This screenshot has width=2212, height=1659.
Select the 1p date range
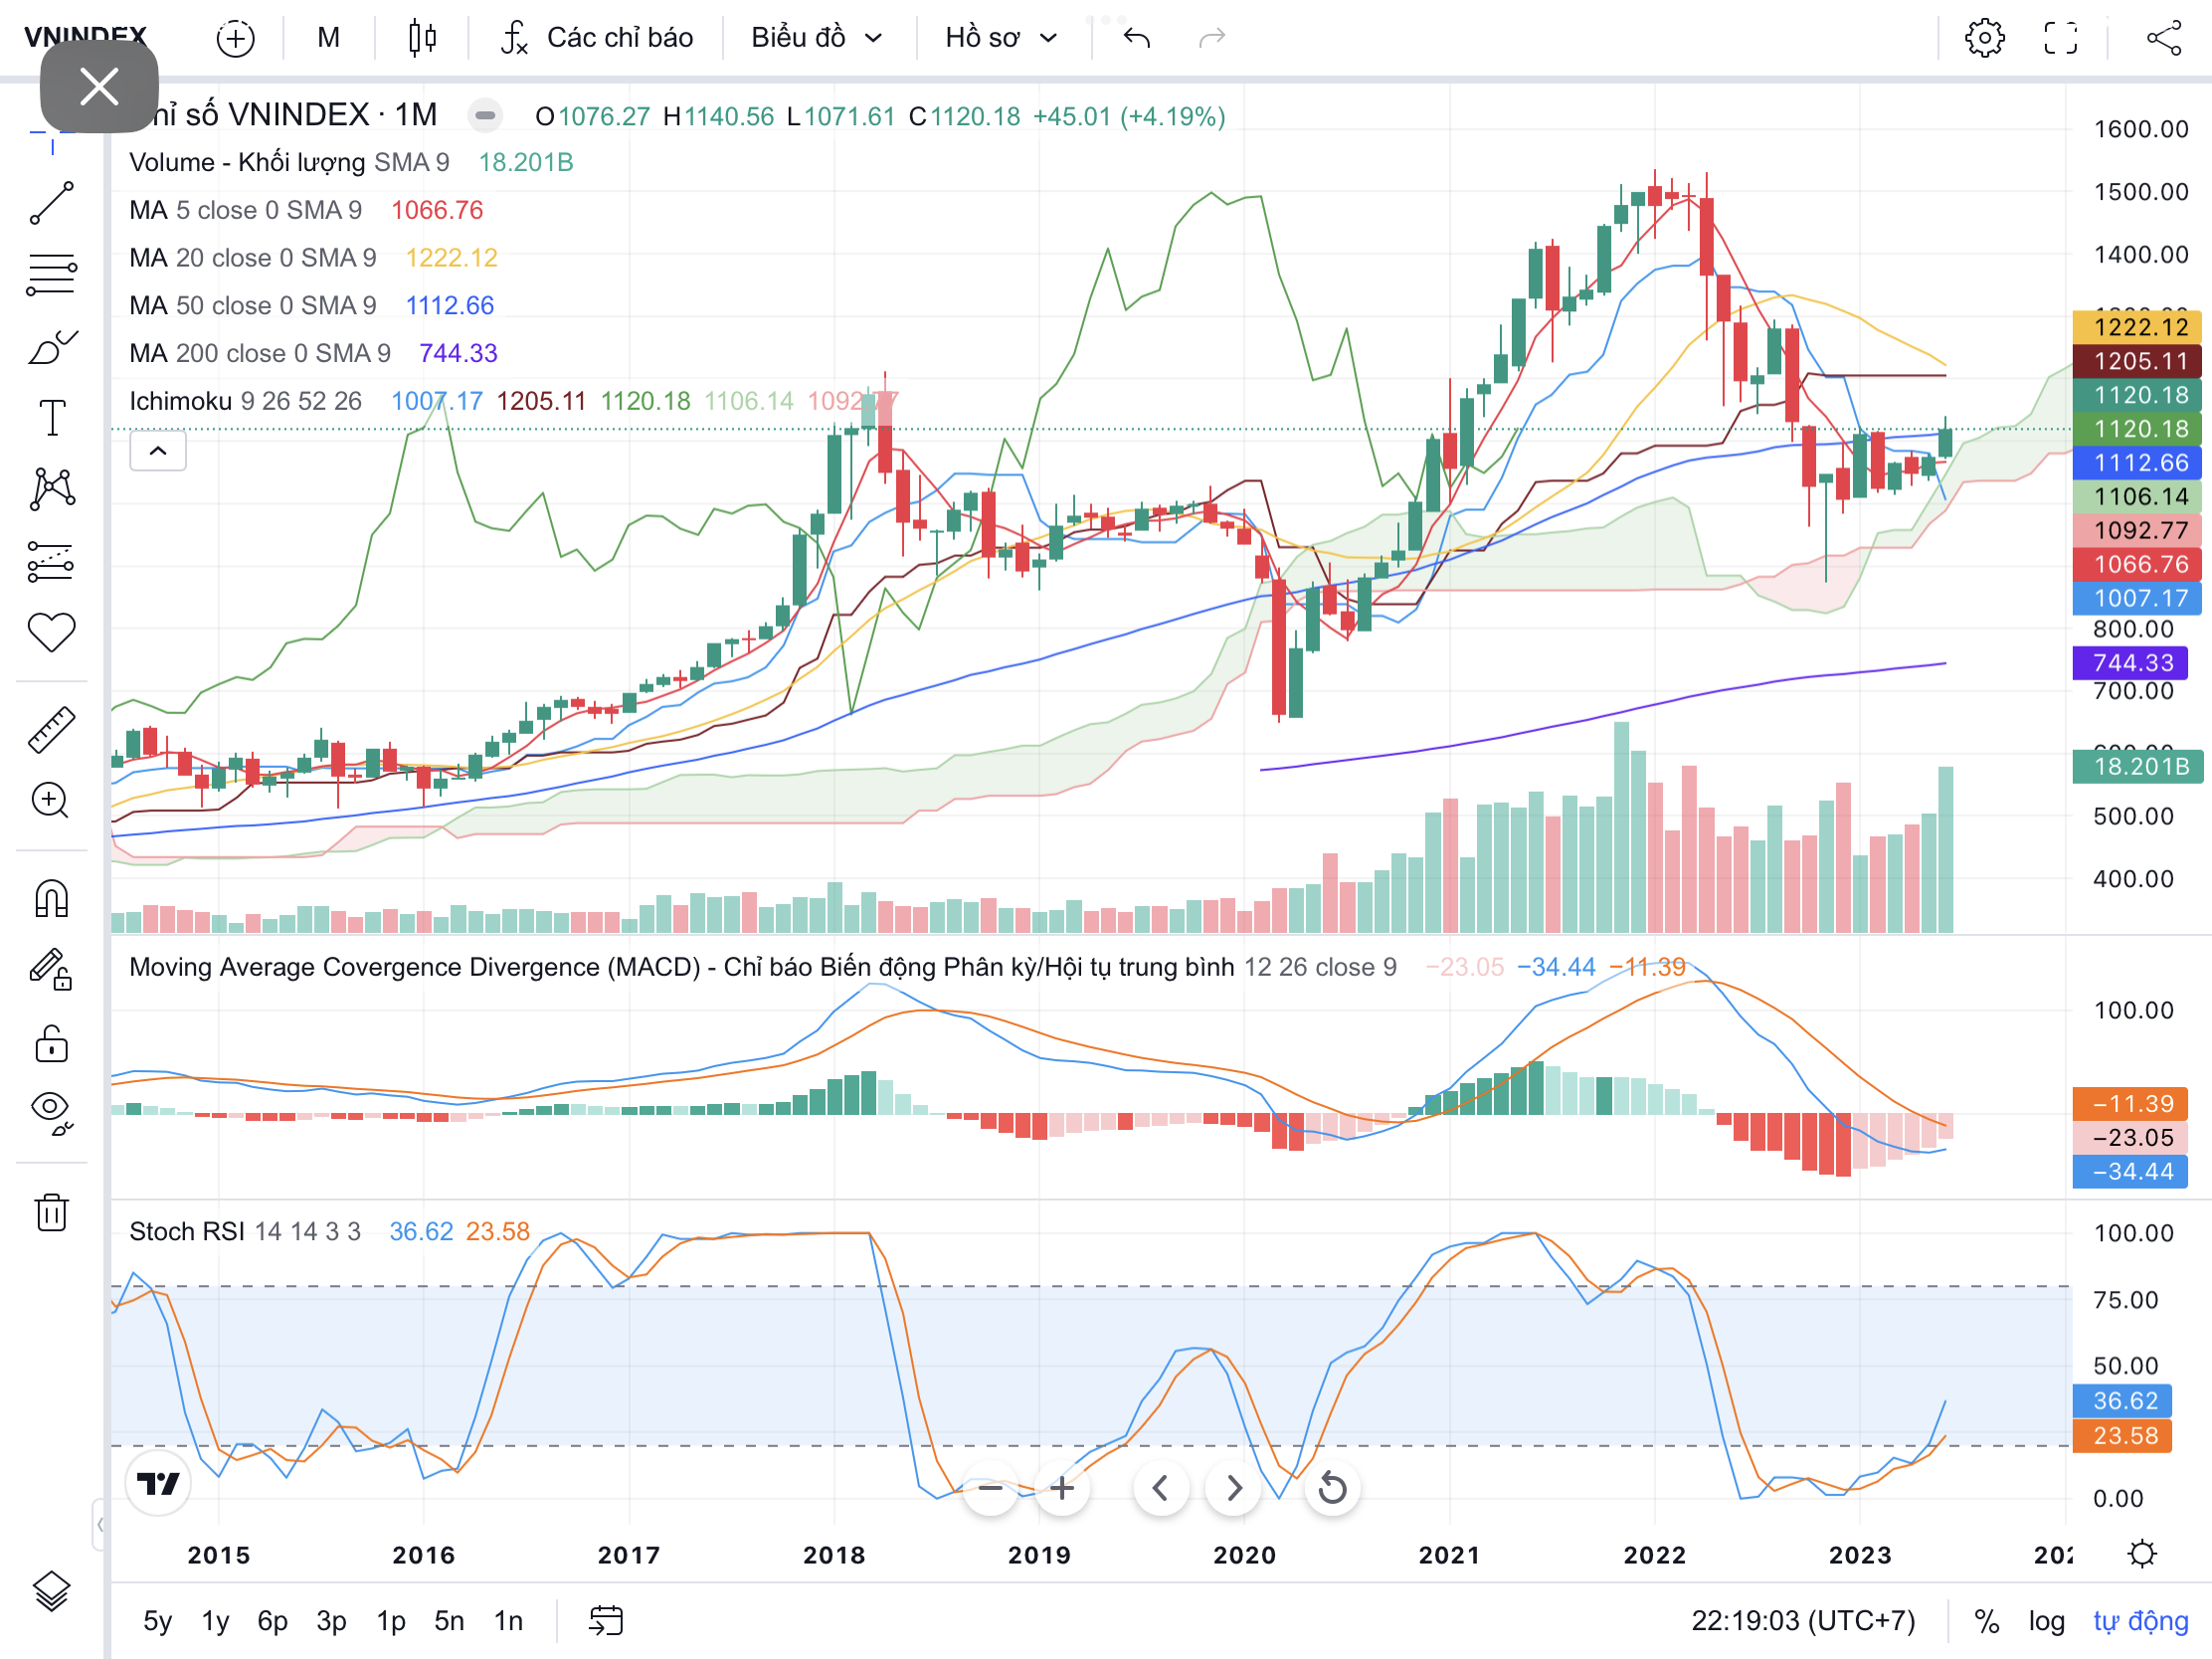tap(391, 1620)
